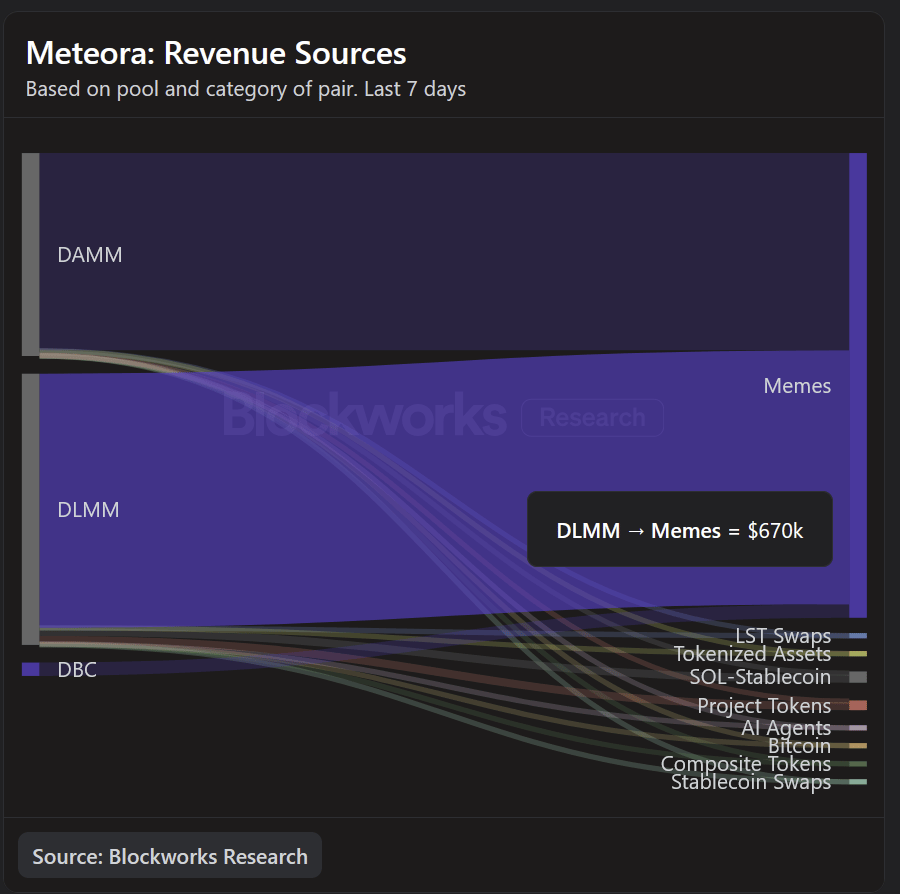Click the Bitcoin node swatch
Image resolution: width=900 pixels, height=894 pixels.
click(858, 746)
